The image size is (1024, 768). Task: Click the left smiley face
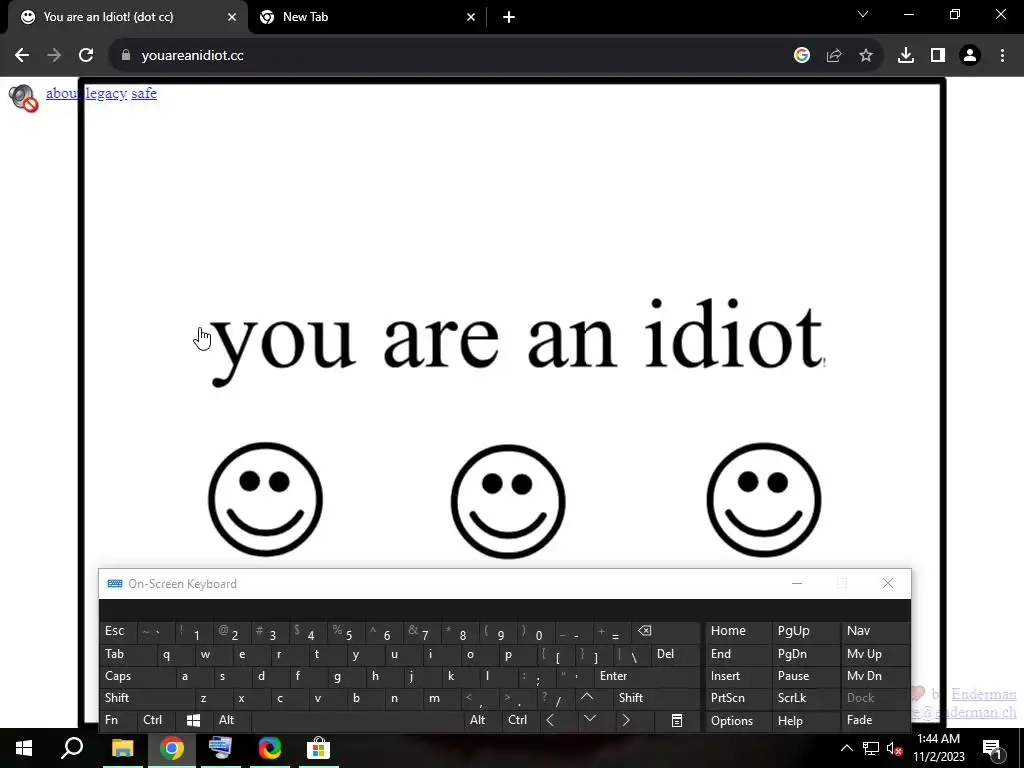[x=265, y=500]
